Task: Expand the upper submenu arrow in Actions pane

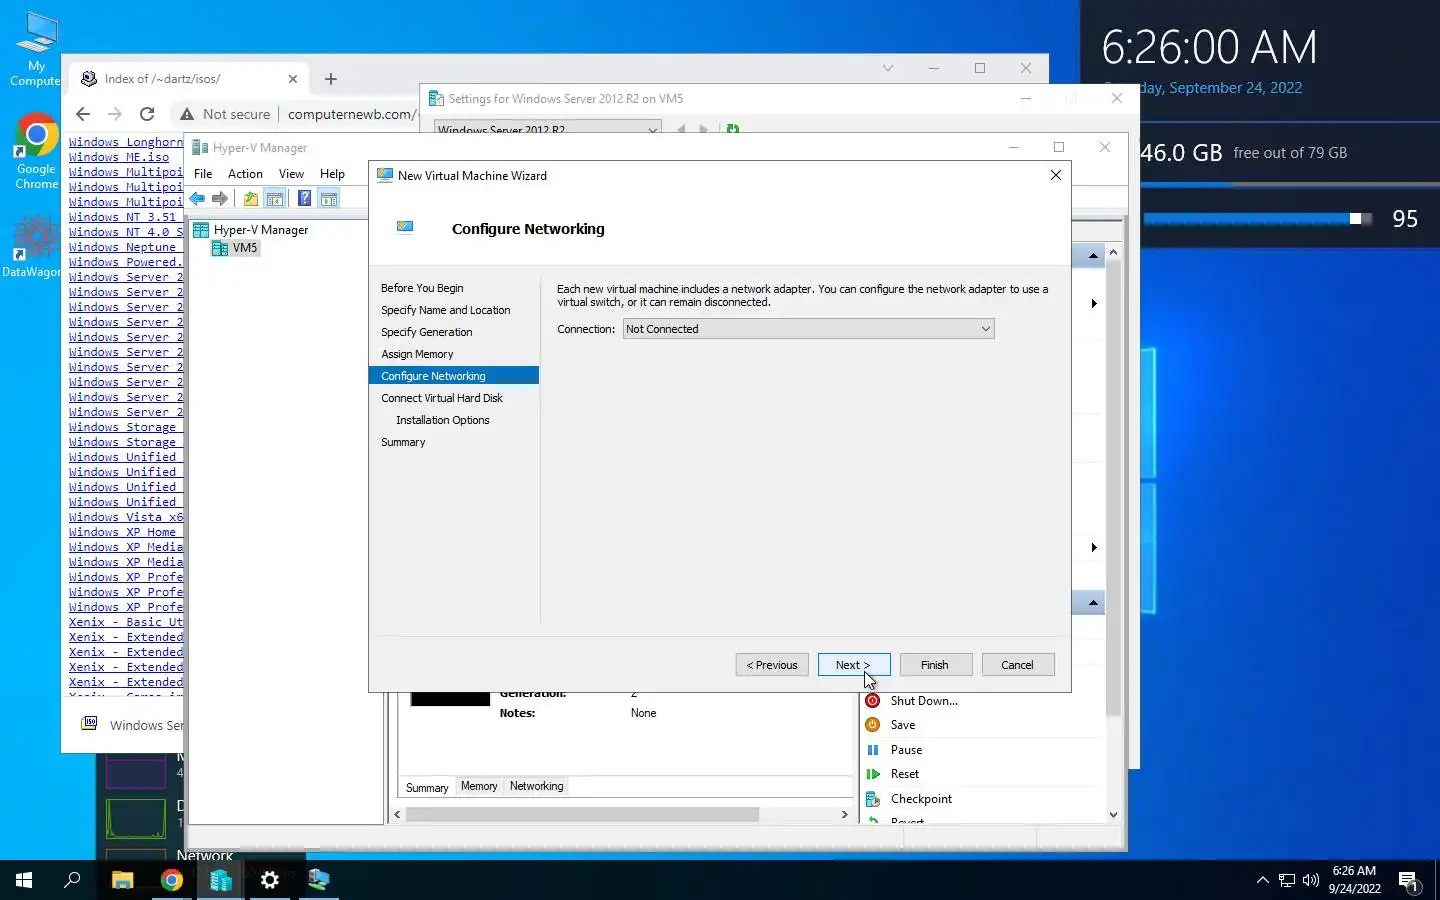Action: (x=1094, y=303)
